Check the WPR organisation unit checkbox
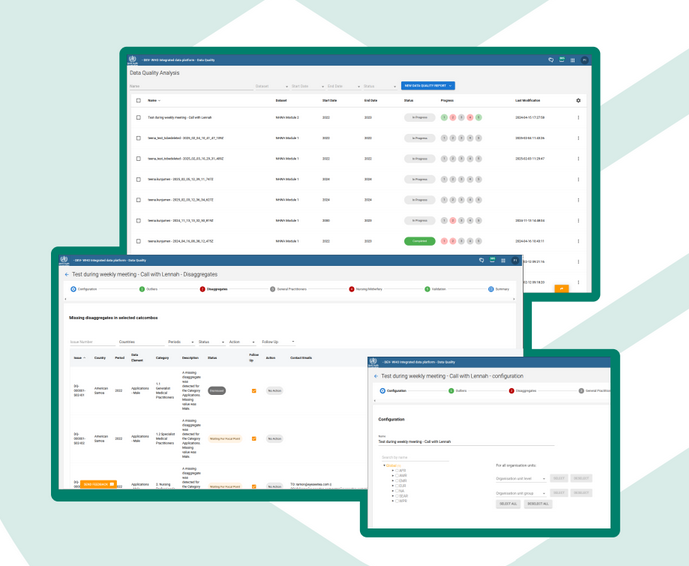The image size is (689, 566). [397, 501]
